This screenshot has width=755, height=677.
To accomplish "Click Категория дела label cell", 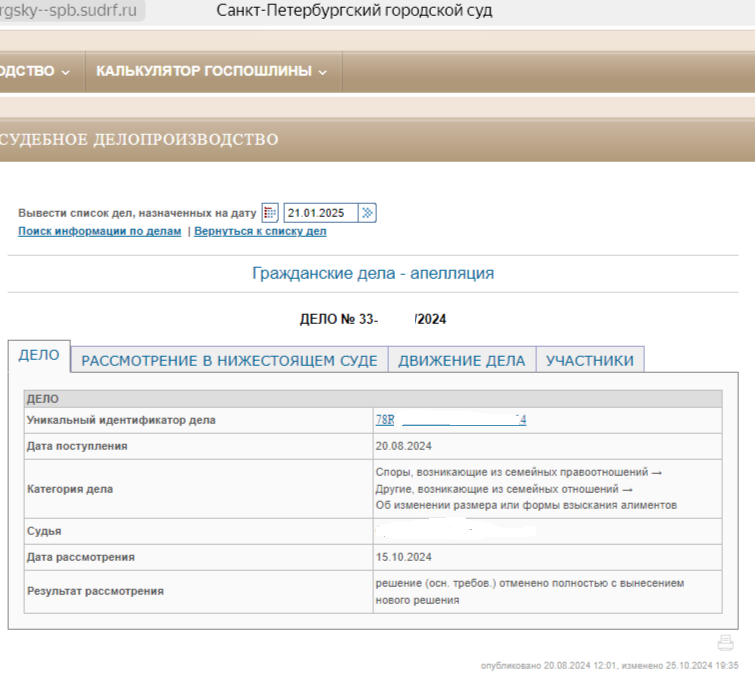I will tap(198, 489).
